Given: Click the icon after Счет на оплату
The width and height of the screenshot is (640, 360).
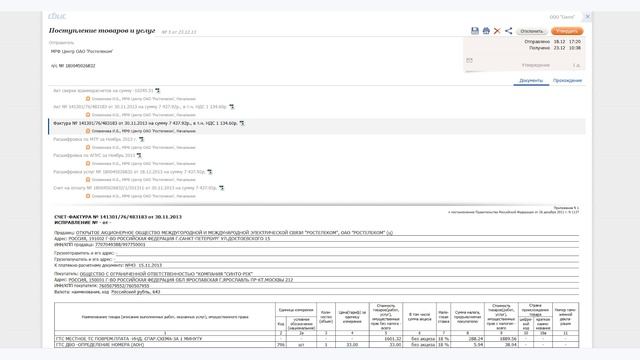Looking at the screenshot, I should coord(221,188).
